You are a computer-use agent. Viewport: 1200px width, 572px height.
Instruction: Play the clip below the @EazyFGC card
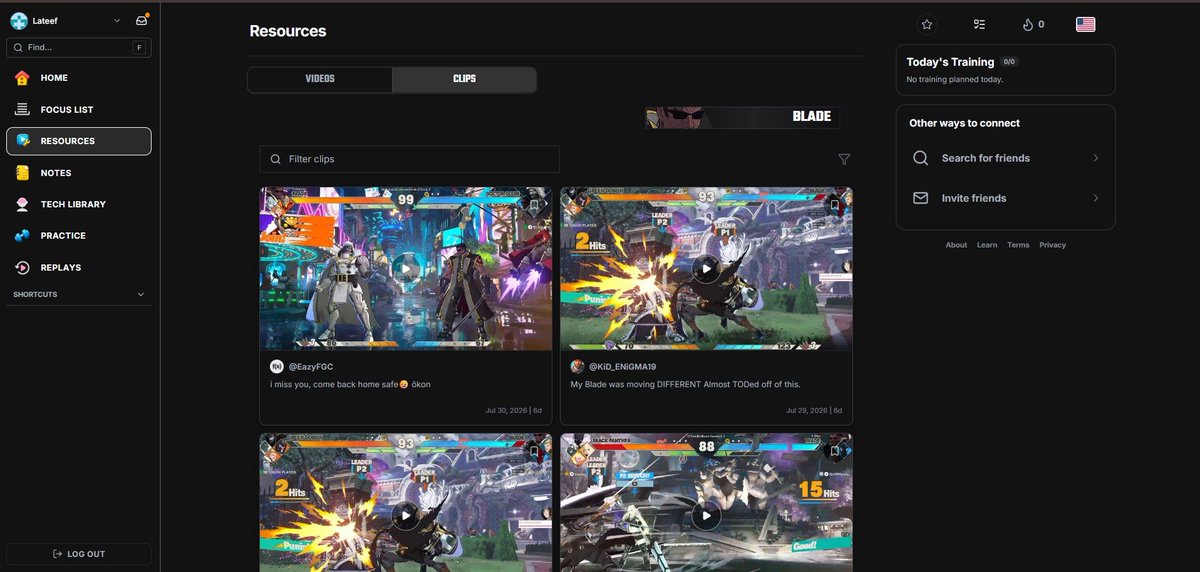pos(405,515)
